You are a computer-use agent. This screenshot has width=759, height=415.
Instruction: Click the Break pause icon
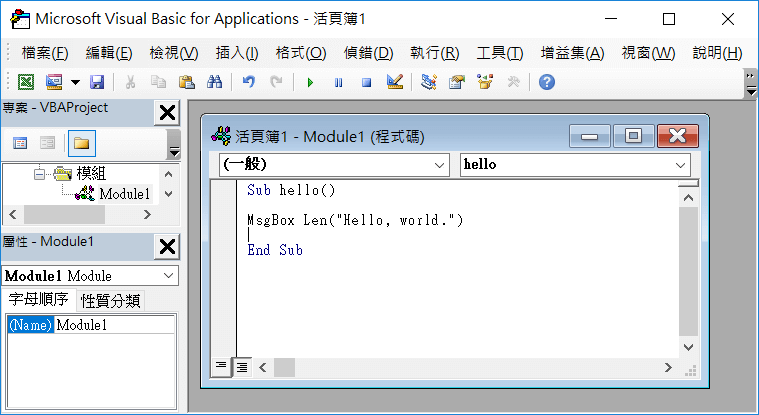338,82
